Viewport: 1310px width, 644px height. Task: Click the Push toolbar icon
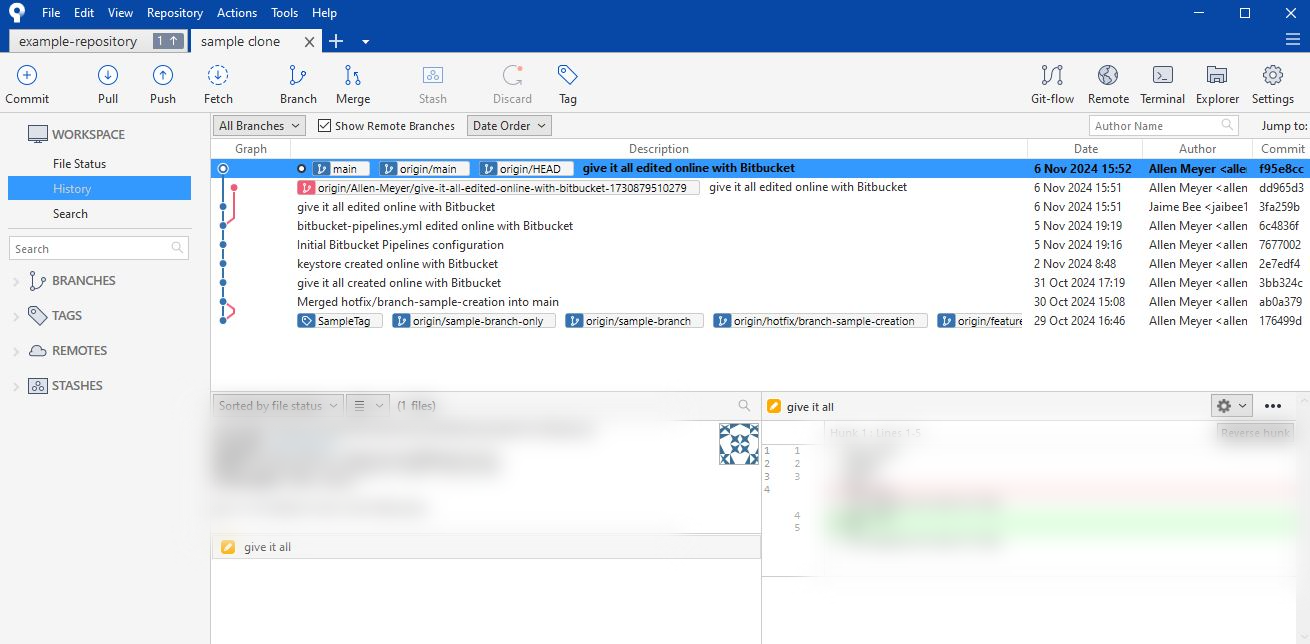point(162,75)
